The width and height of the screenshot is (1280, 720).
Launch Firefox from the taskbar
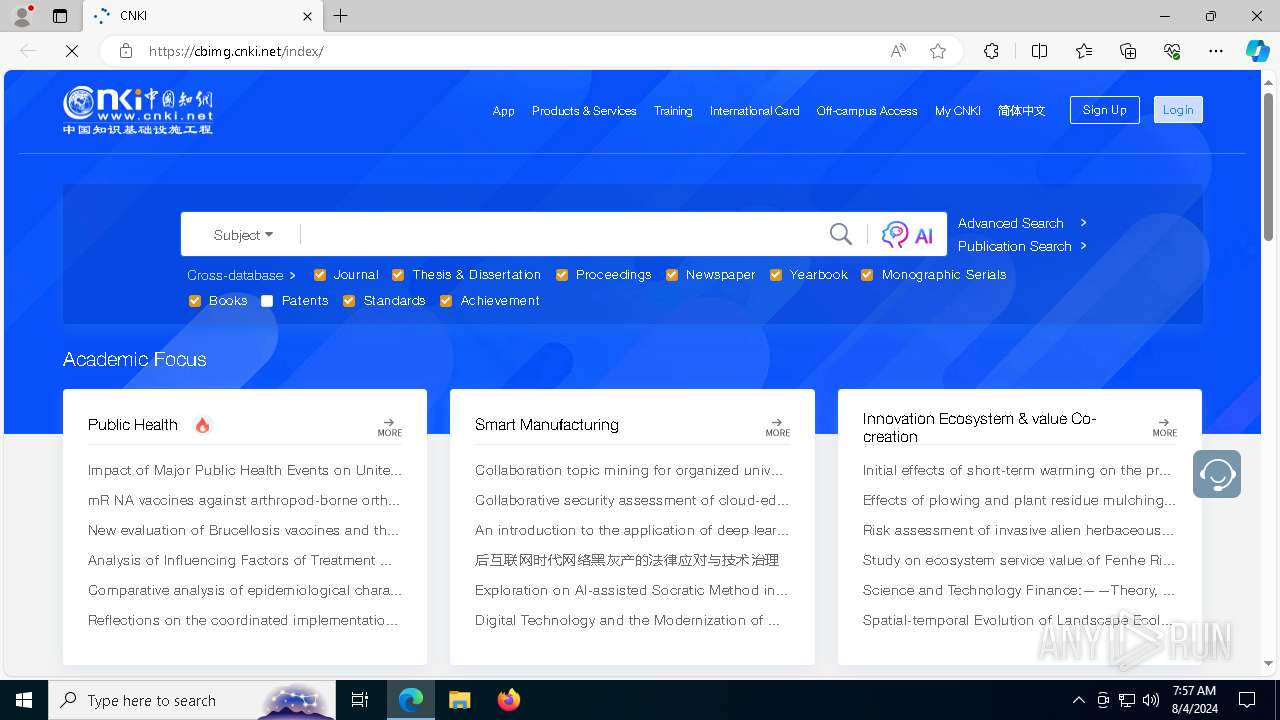tap(508, 700)
